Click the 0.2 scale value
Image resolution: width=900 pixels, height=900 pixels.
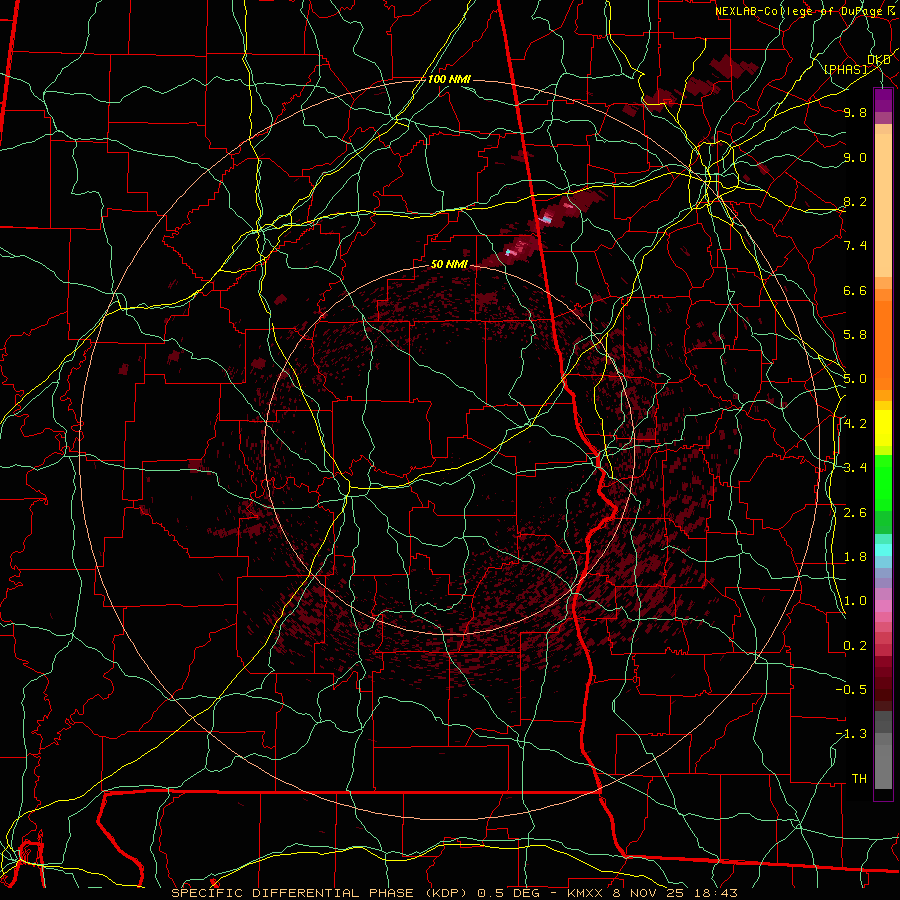tap(855, 646)
